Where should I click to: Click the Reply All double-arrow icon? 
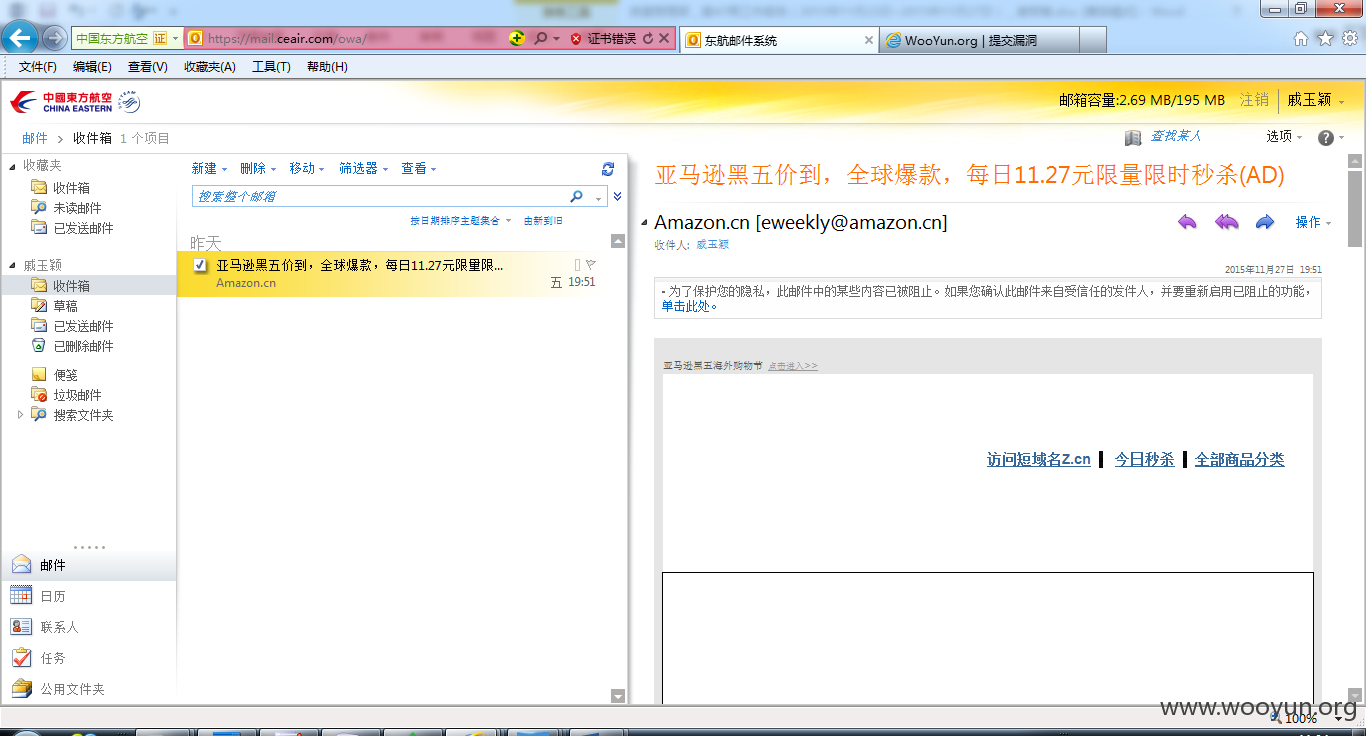[1226, 222]
